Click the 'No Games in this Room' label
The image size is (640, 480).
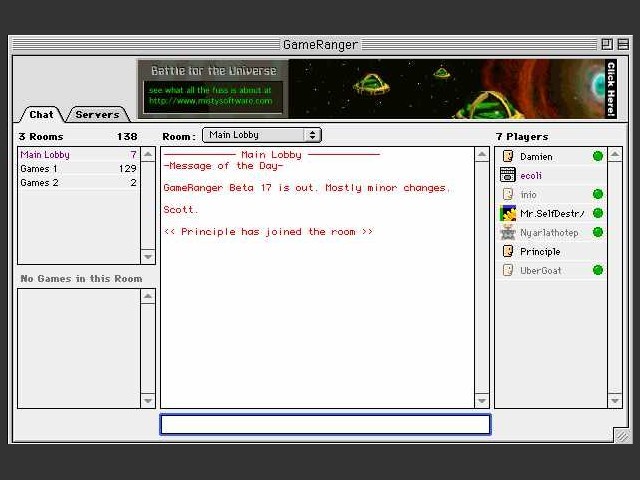(81, 279)
